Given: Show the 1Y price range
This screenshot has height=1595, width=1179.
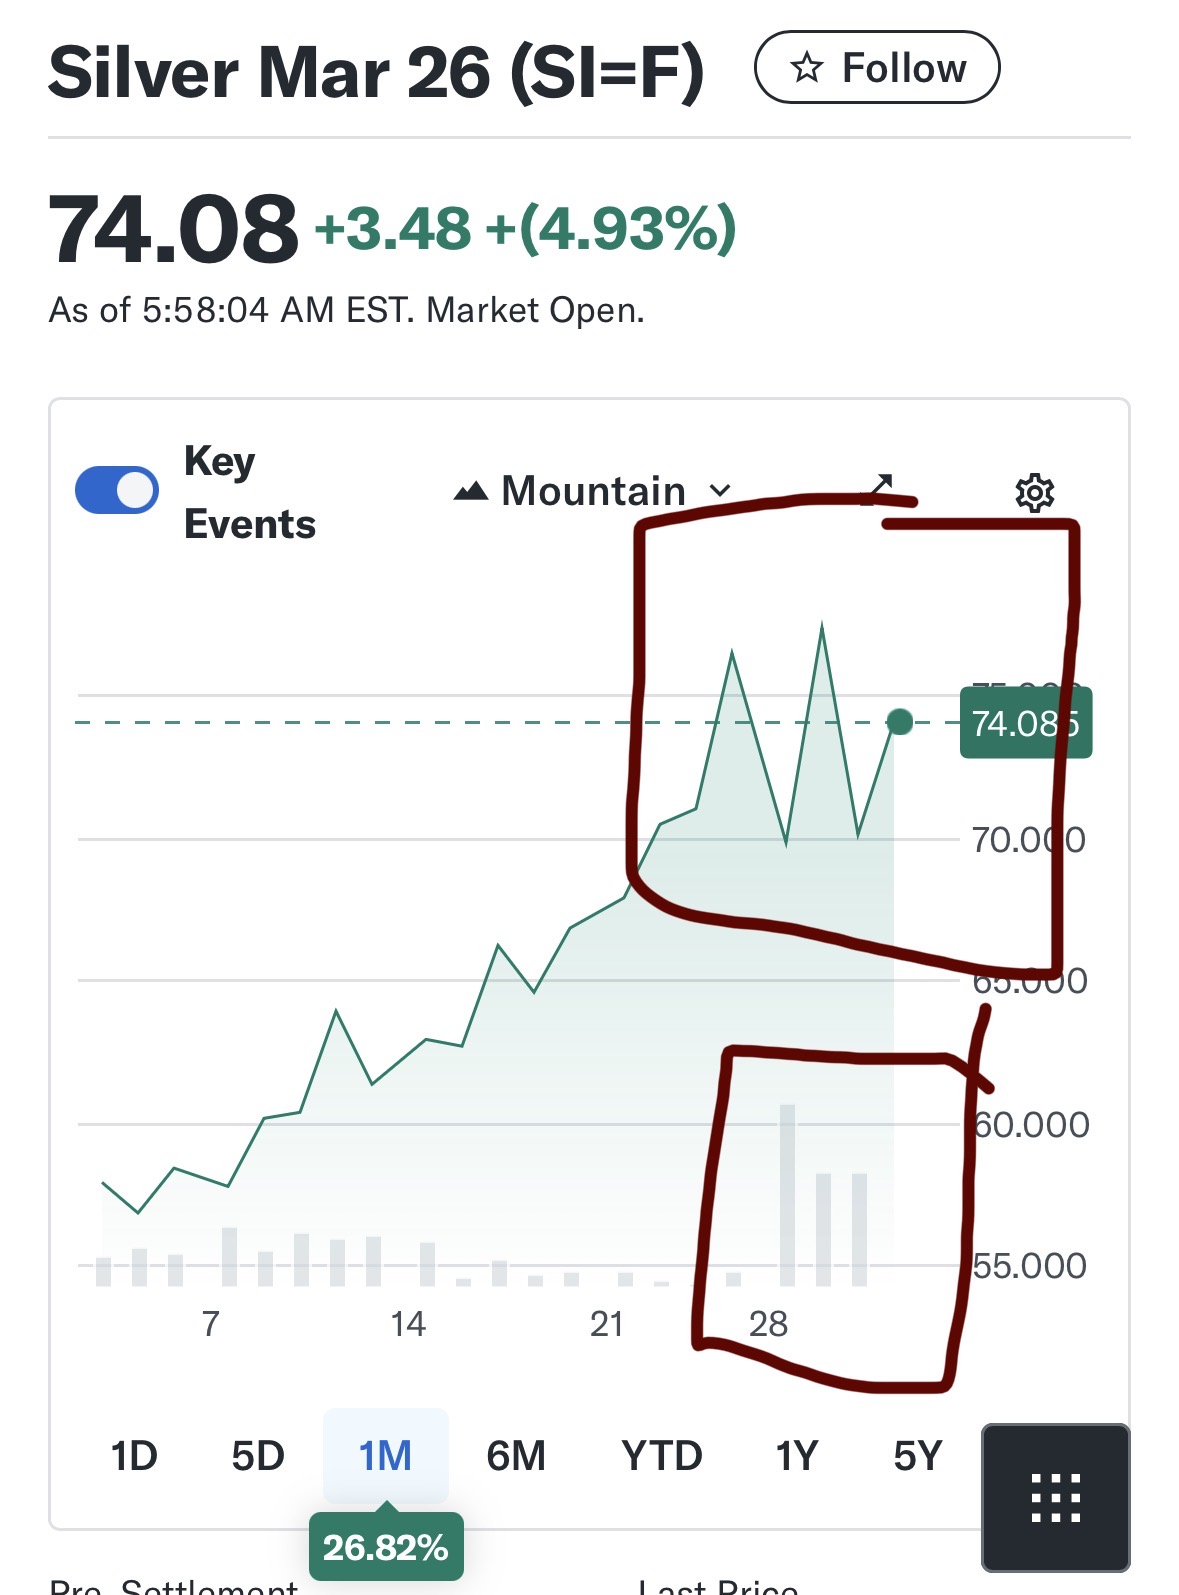Looking at the screenshot, I should [x=797, y=1456].
